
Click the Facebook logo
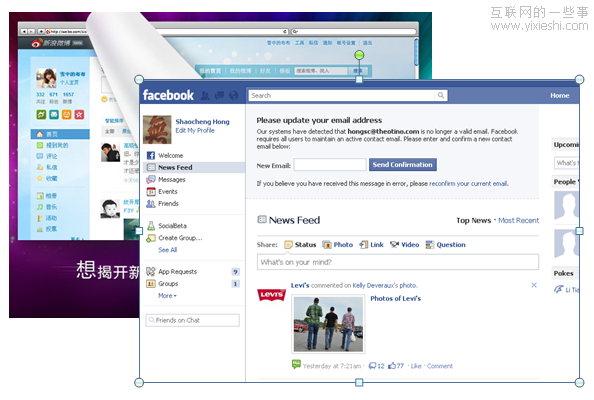point(168,95)
